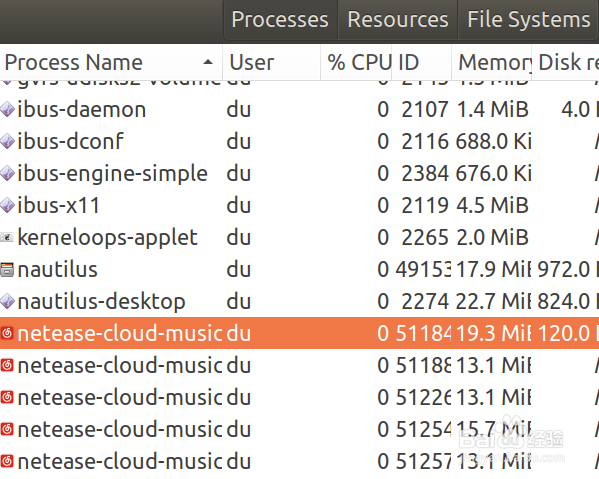Sort by the Memory column header
599x479 pixels.
(x=492, y=62)
